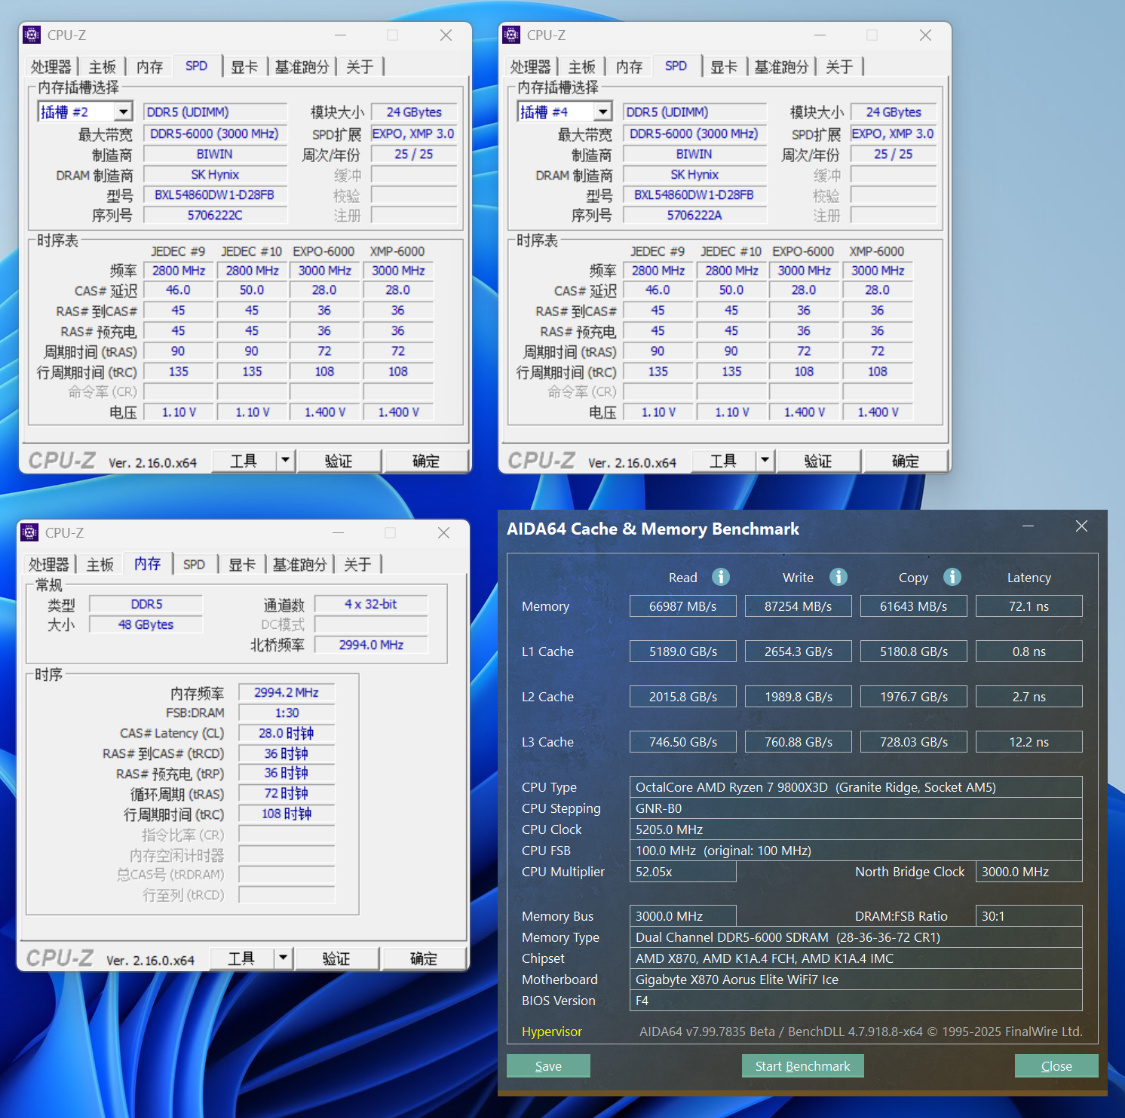Screen dimensions: 1125x1118
Task: Click 确定 button in slot #4 window
Action: [905, 461]
